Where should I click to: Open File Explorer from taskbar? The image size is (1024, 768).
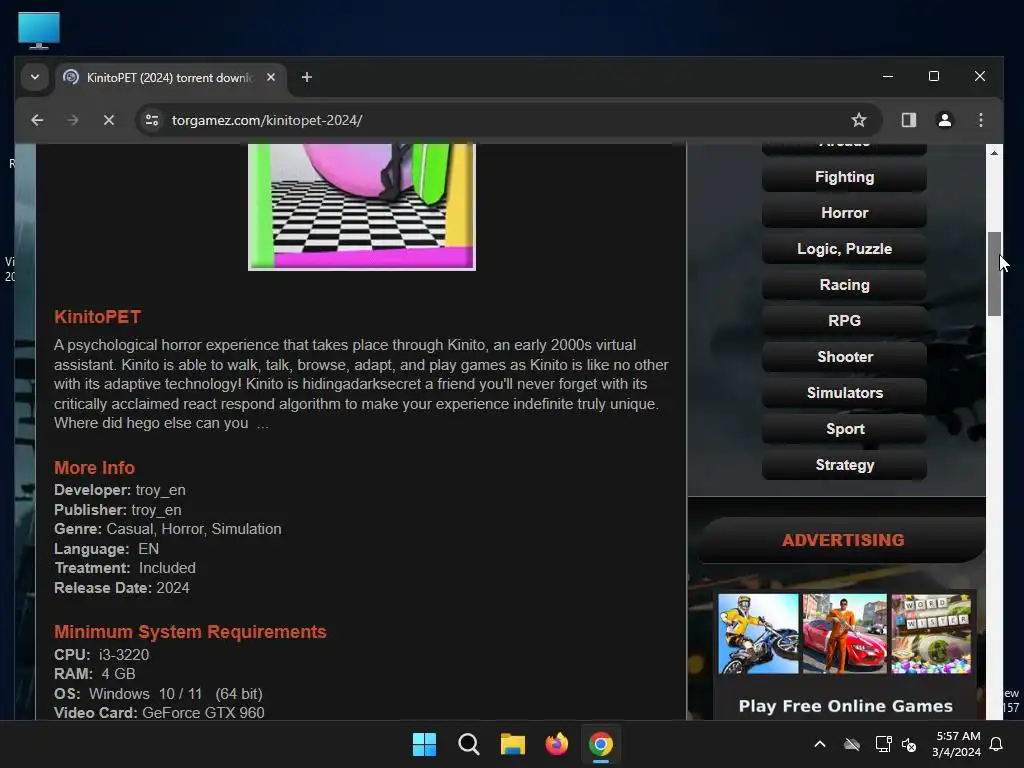[x=513, y=744]
